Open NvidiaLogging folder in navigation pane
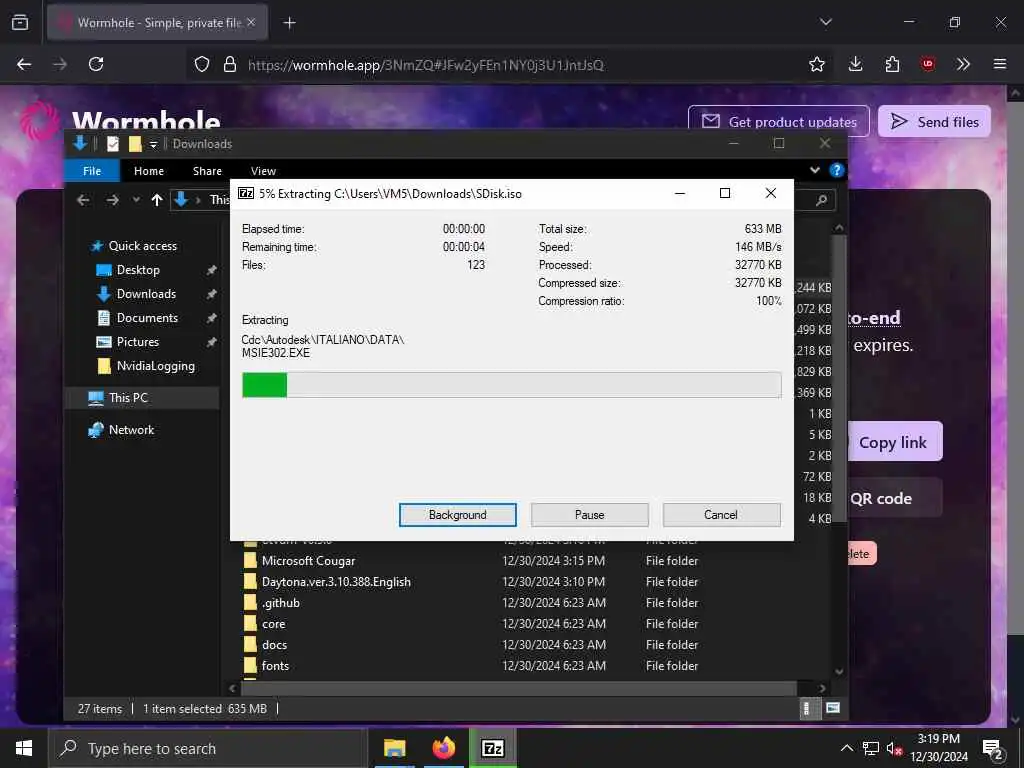This screenshot has height=768, width=1024. click(x=155, y=366)
